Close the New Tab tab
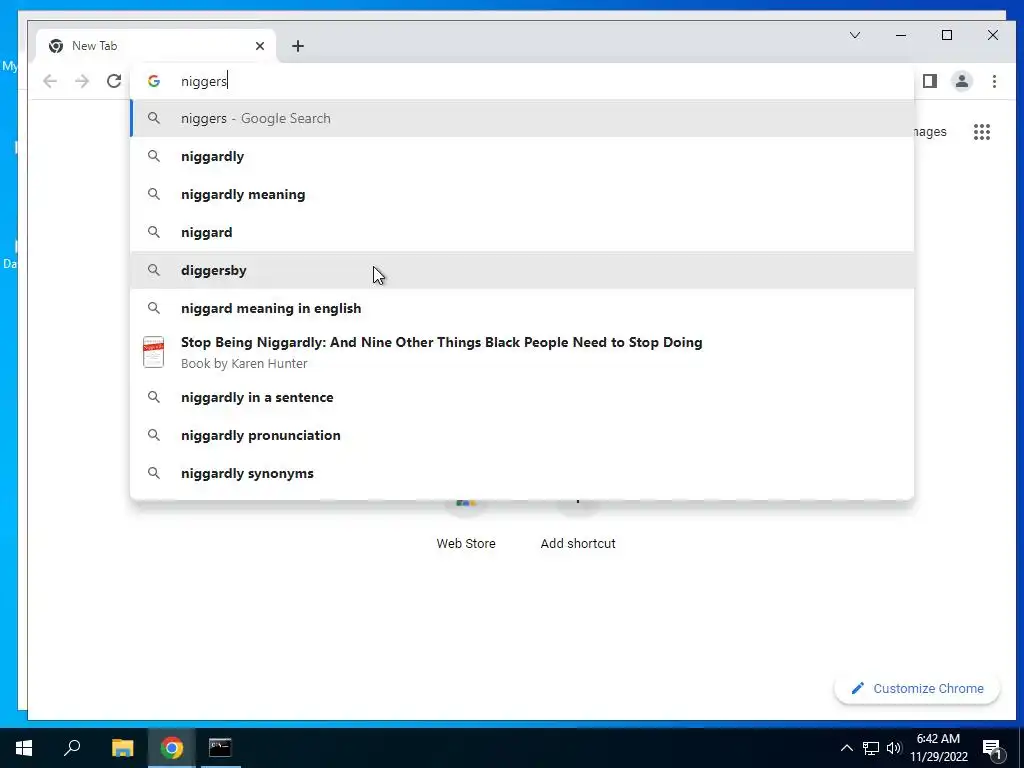Viewport: 1024px width, 768px height. coord(260,46)
